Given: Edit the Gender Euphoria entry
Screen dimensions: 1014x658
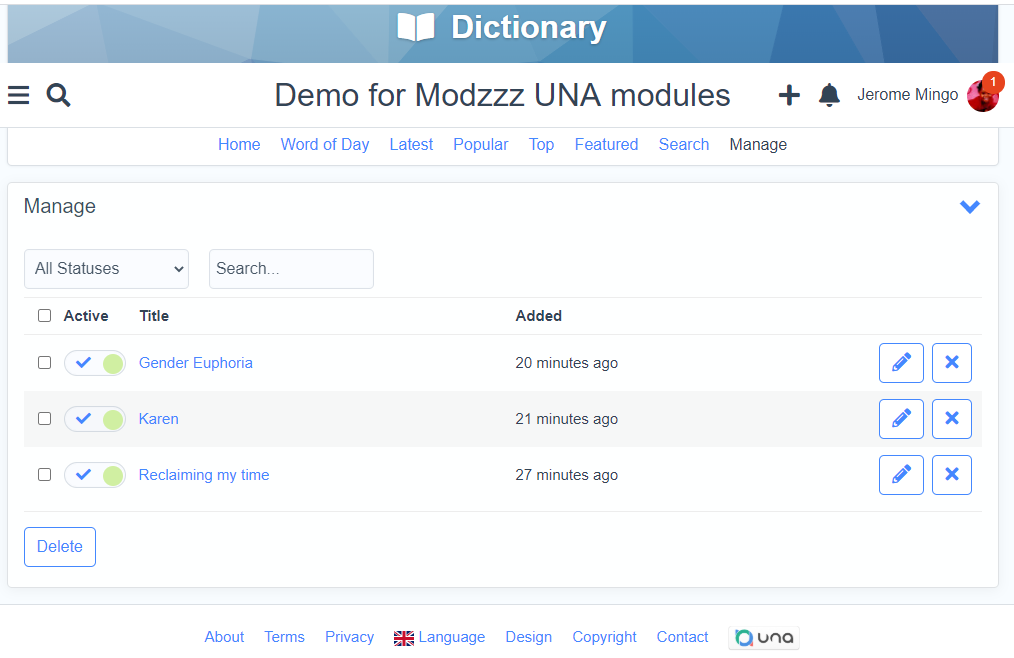Looking at the screenshot, I should pos(901,363).
